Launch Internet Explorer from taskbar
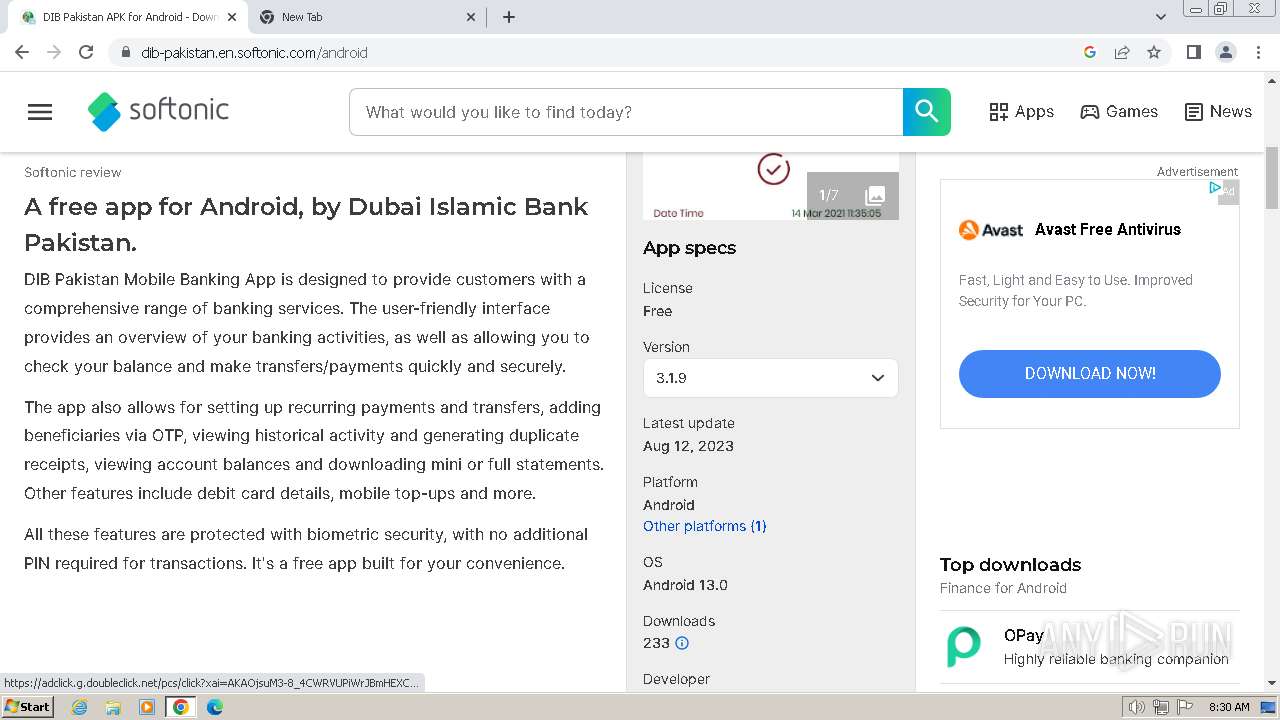1280x720 pixels. point(80,707)
